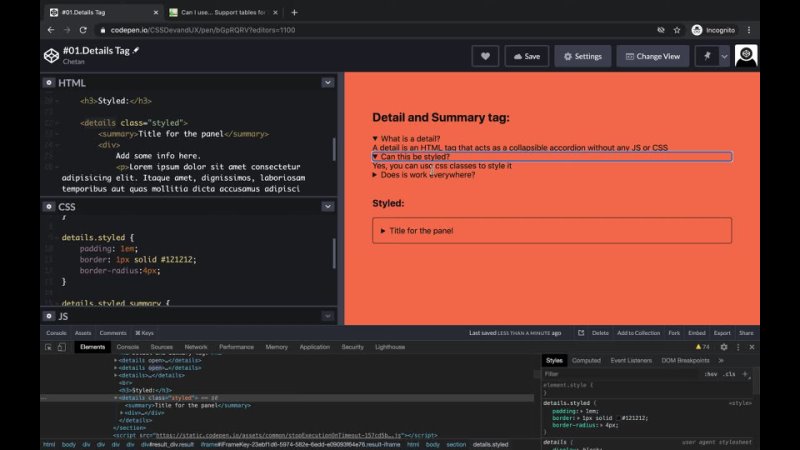Open the Network tab
Image resolution: width=800 pixels, height=450 pixels.
tap(196, 347)
